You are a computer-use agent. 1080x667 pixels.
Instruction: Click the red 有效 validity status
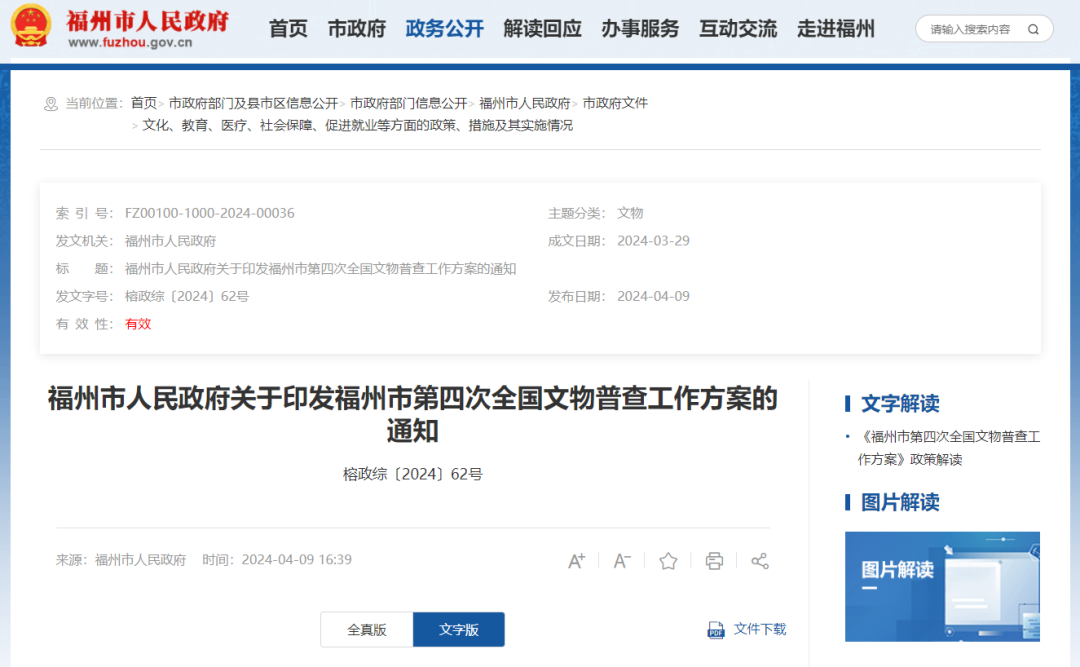point(138,324)
